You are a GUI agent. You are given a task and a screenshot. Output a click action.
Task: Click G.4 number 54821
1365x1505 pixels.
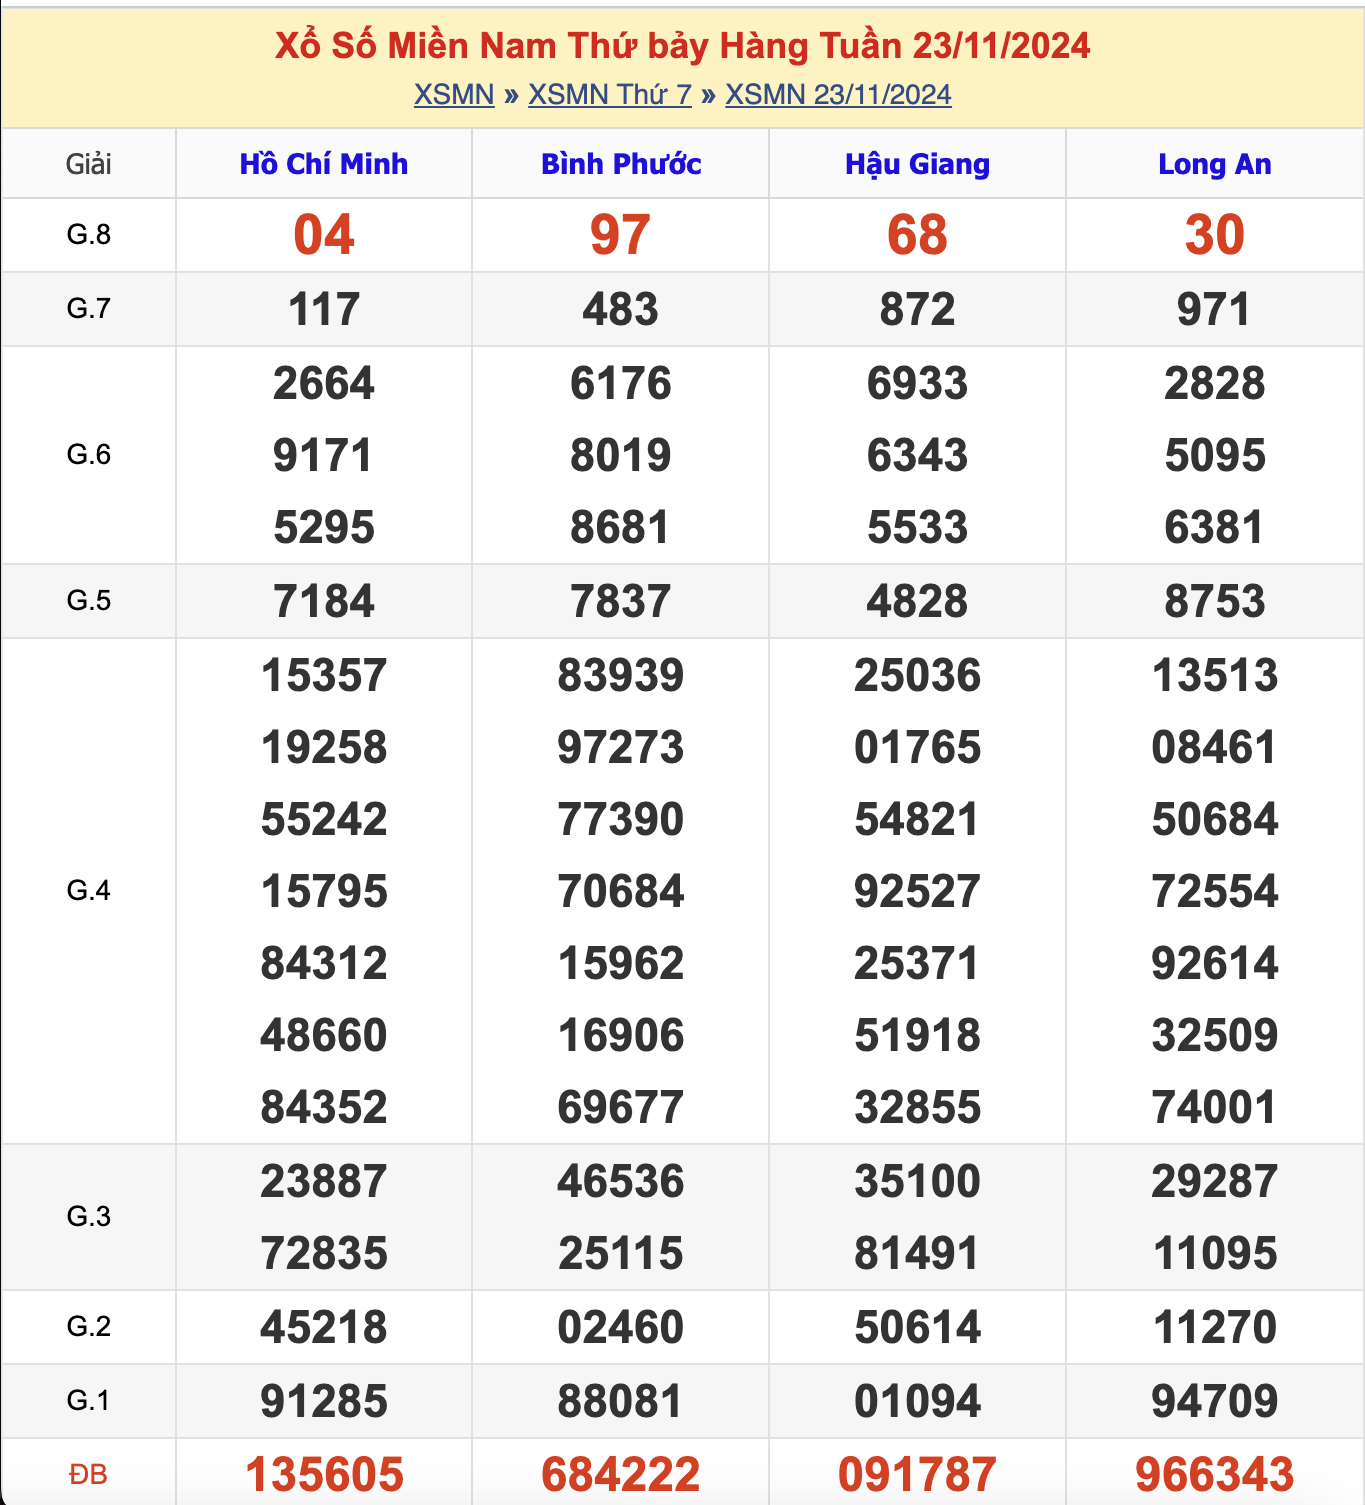pyautogui.click(x=918, y=819)
